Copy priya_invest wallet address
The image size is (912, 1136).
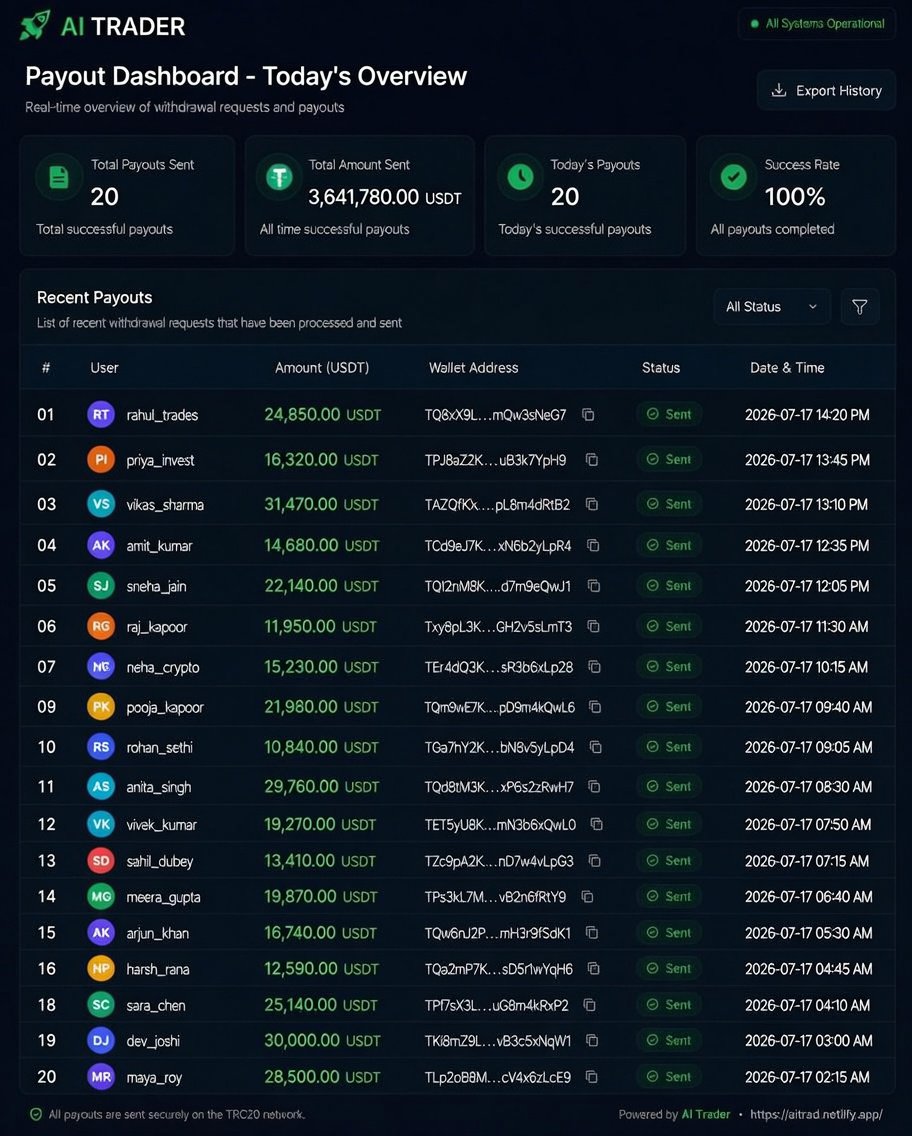pyautogui.click(x=592, y=459)
